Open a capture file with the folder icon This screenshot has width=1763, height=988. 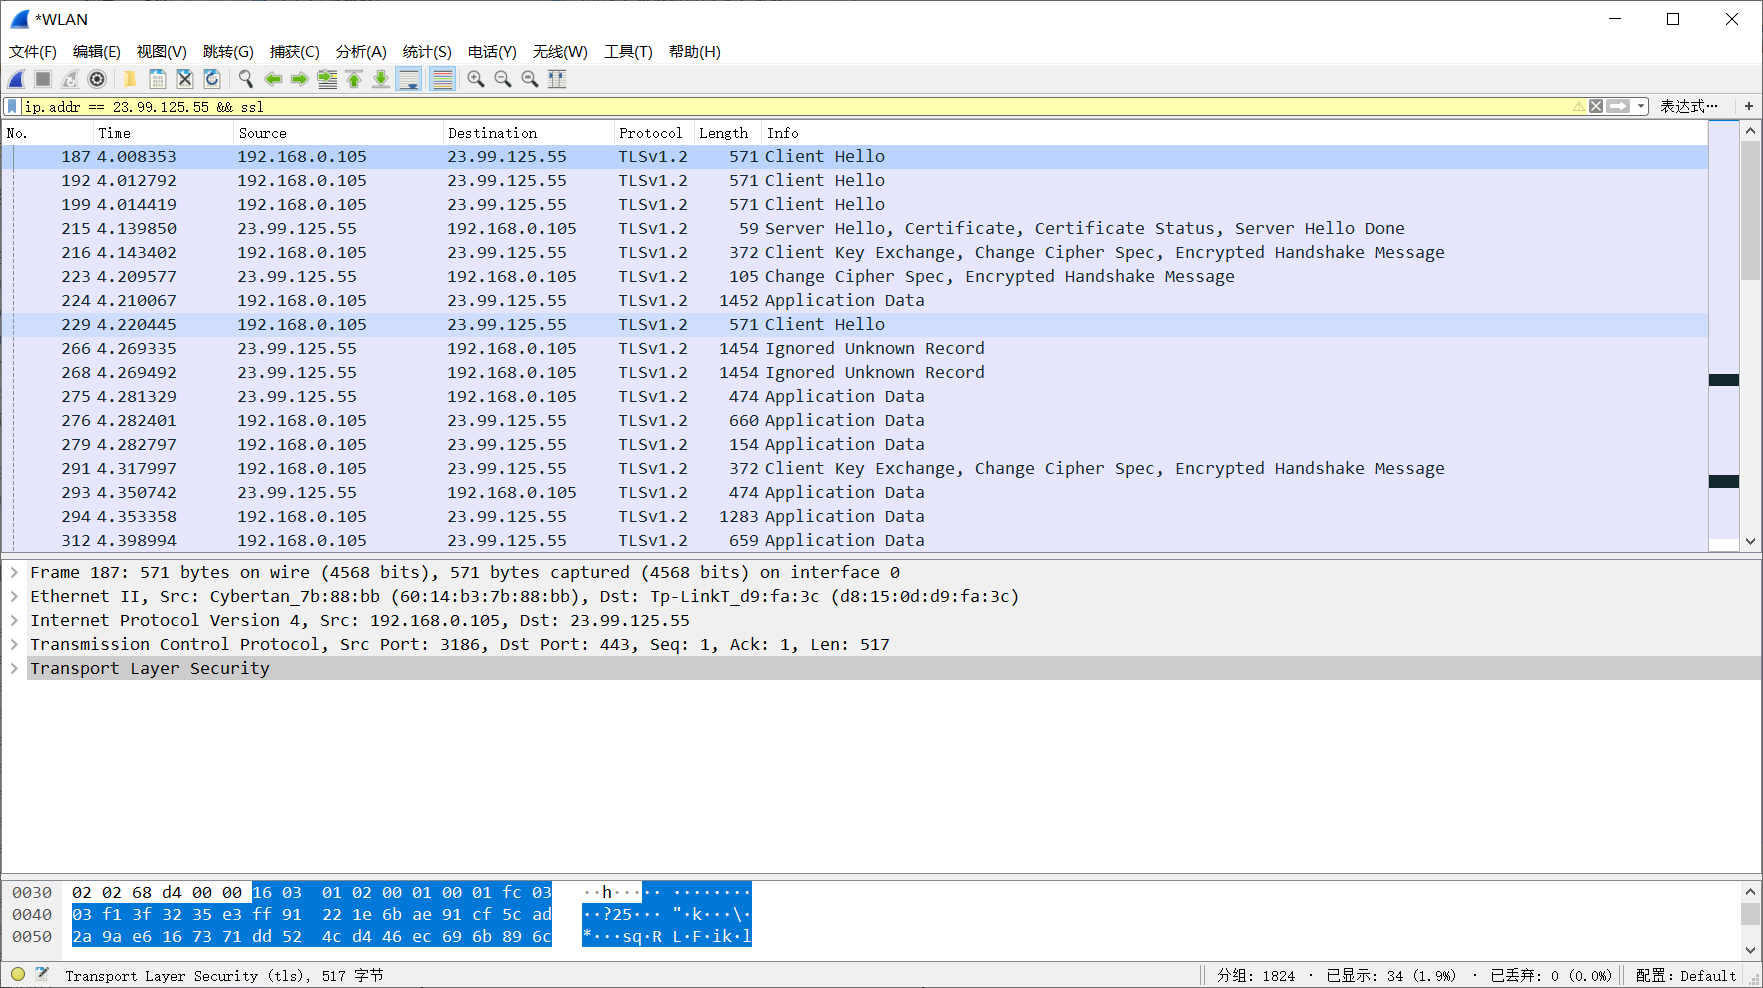pyautogui.click(x=130, y=79)
